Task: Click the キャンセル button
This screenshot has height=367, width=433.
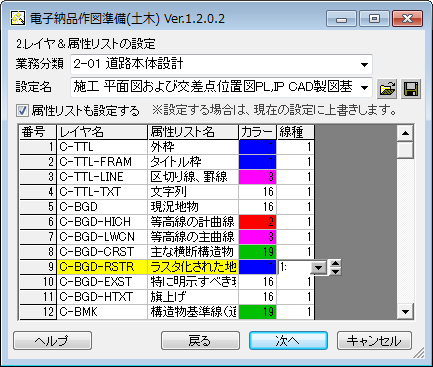Action: pyautogui.click(x=374, y=341)
